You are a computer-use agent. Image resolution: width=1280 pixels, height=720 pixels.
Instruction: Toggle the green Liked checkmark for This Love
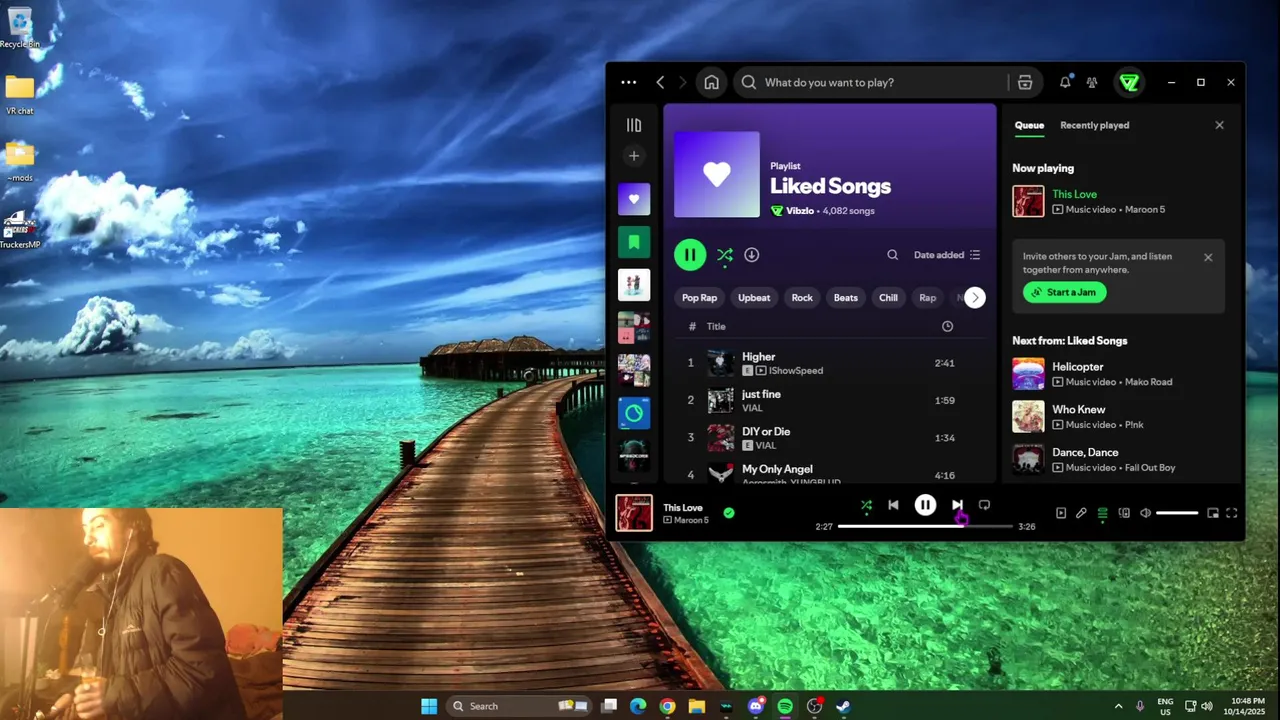[x=729, y=513]
